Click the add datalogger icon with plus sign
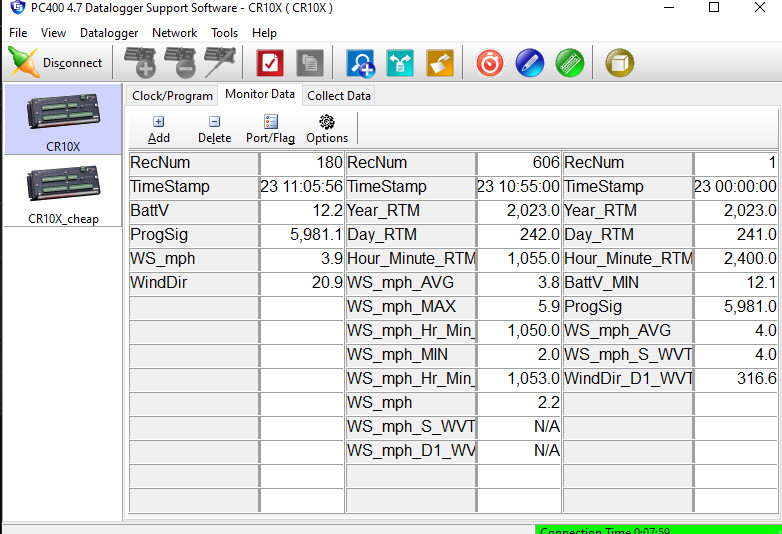782x534 pixels. (145, 63)
